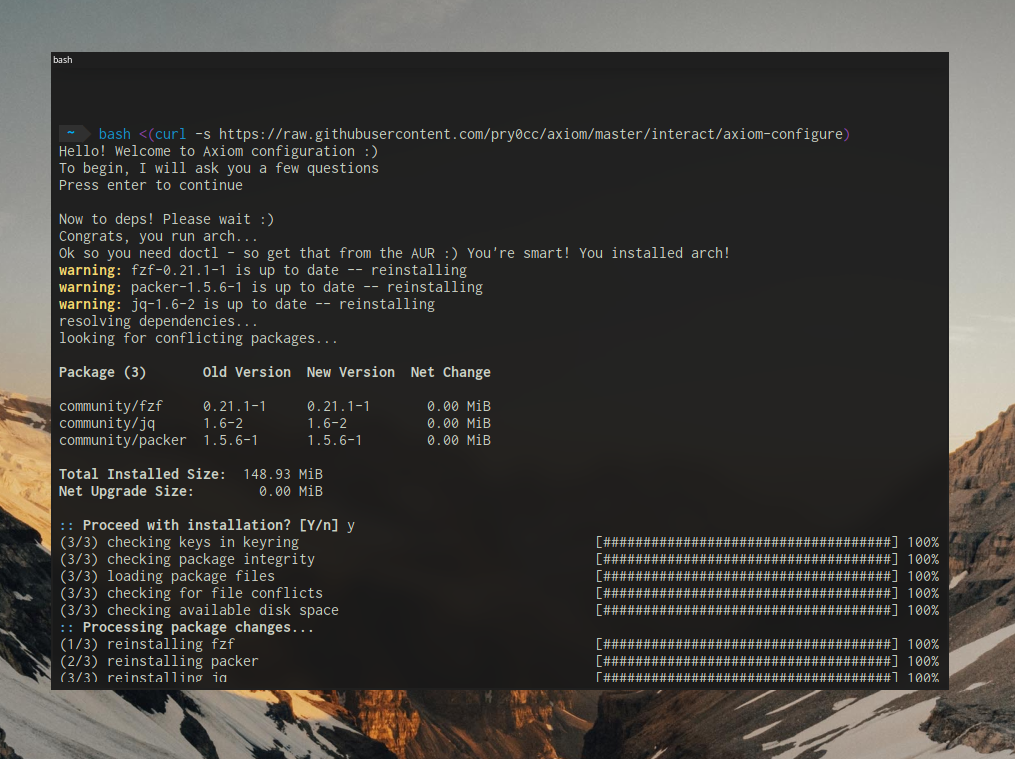This screenshot has height=759, width=1015.
Task: Click the community/packer package name
Action: click(x=122, y=440)
